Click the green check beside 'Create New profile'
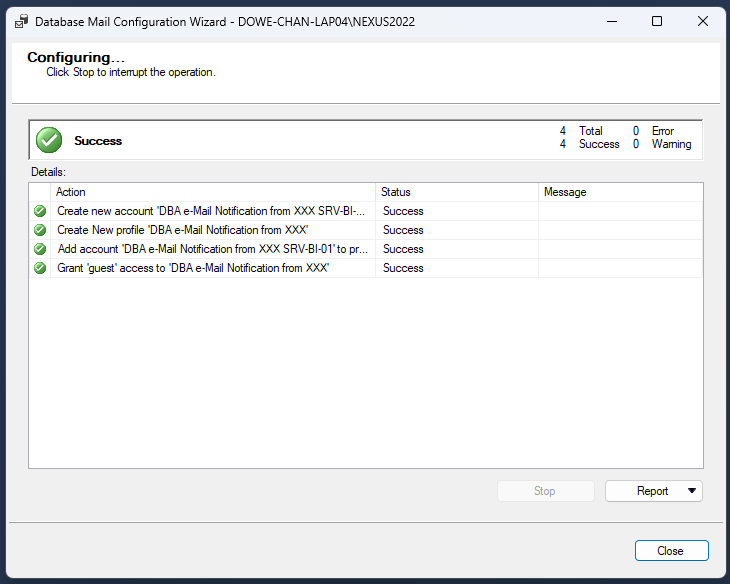The height and width of the screenshot is (584, 730). point(40,230)
